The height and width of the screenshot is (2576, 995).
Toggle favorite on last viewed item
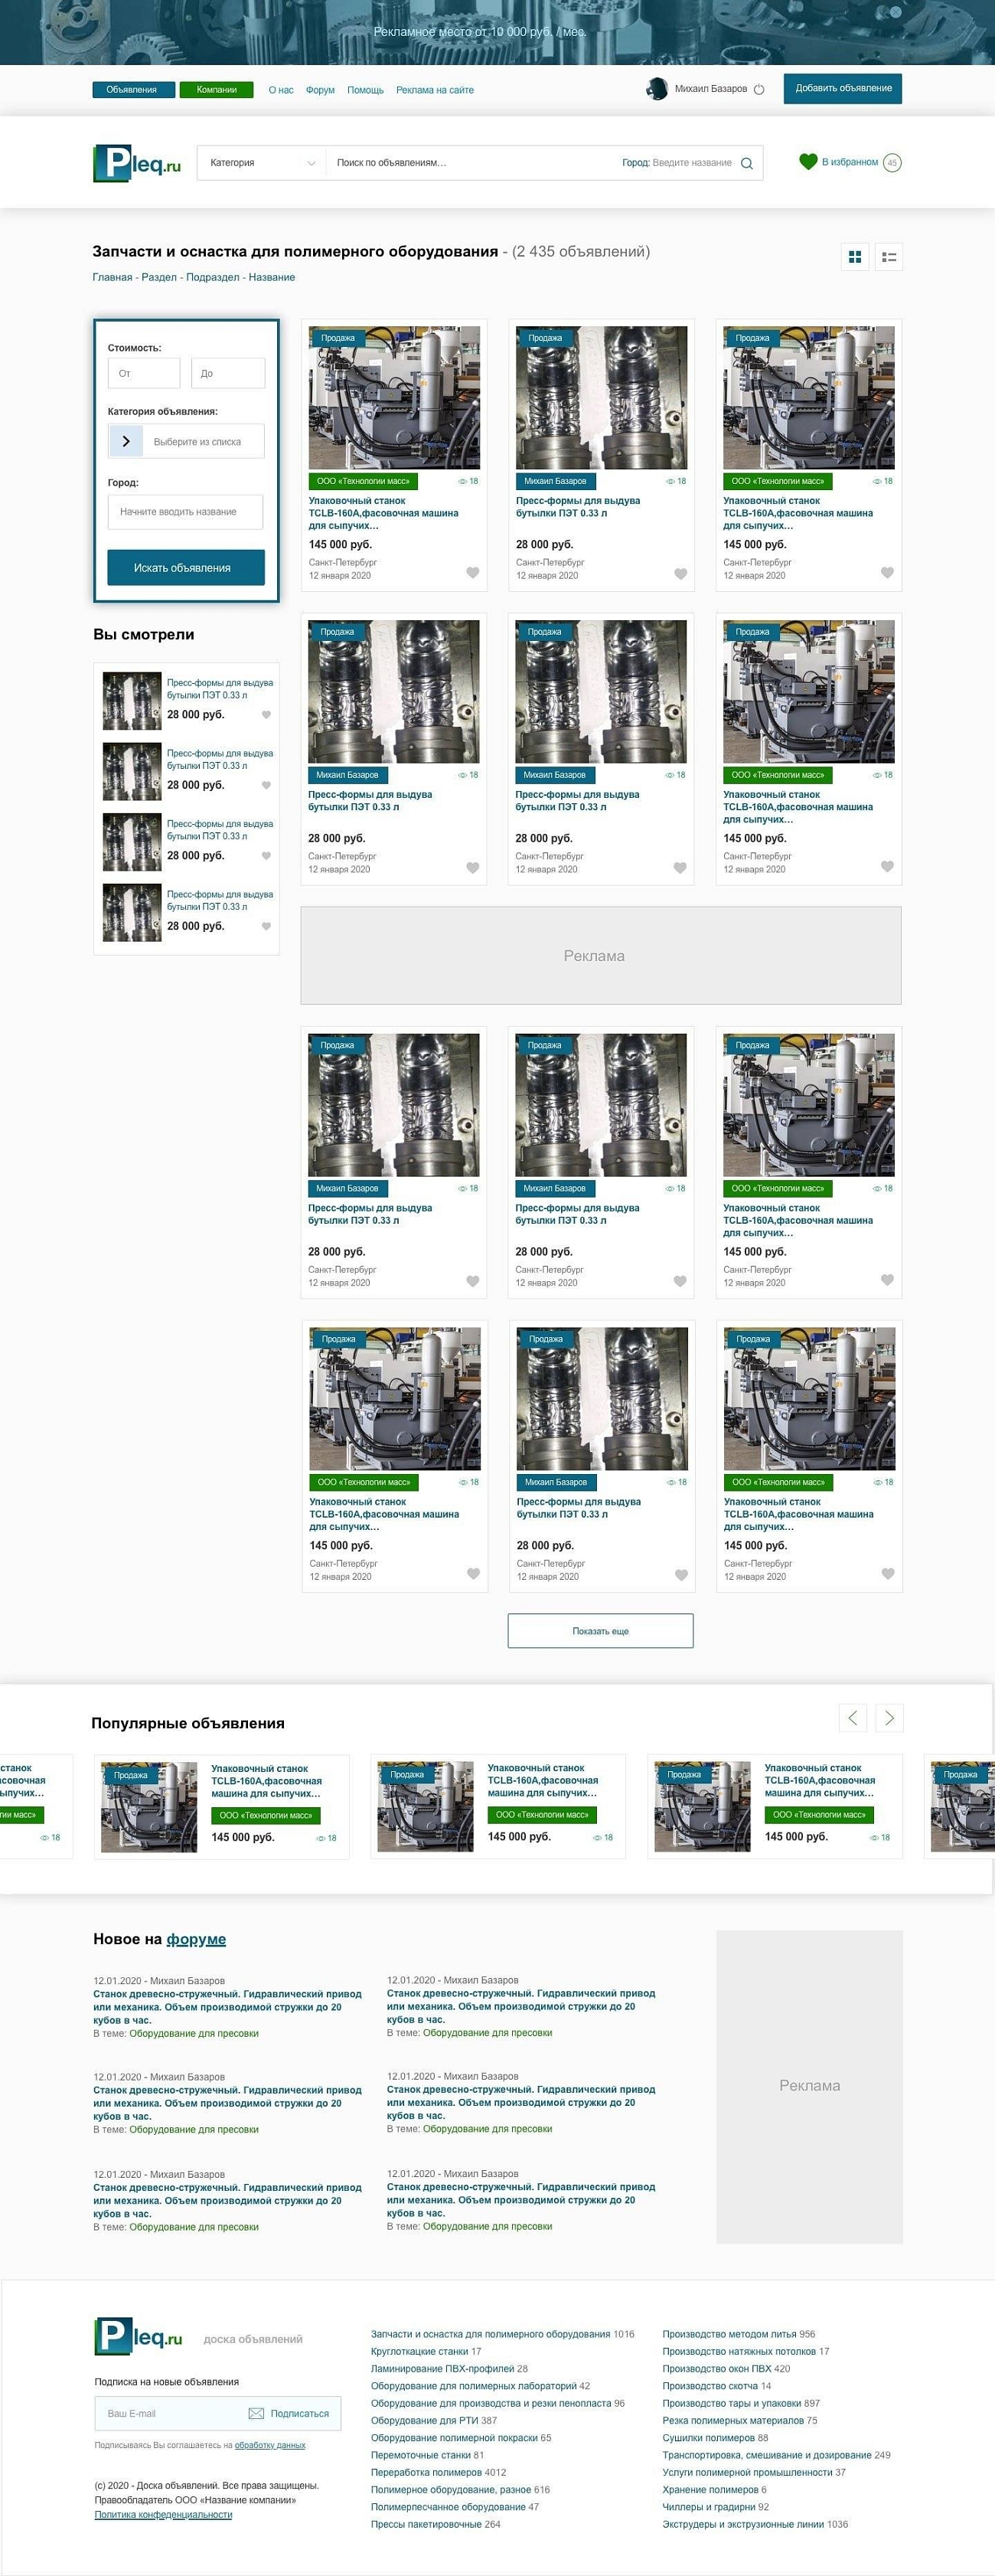click(266, 926)
